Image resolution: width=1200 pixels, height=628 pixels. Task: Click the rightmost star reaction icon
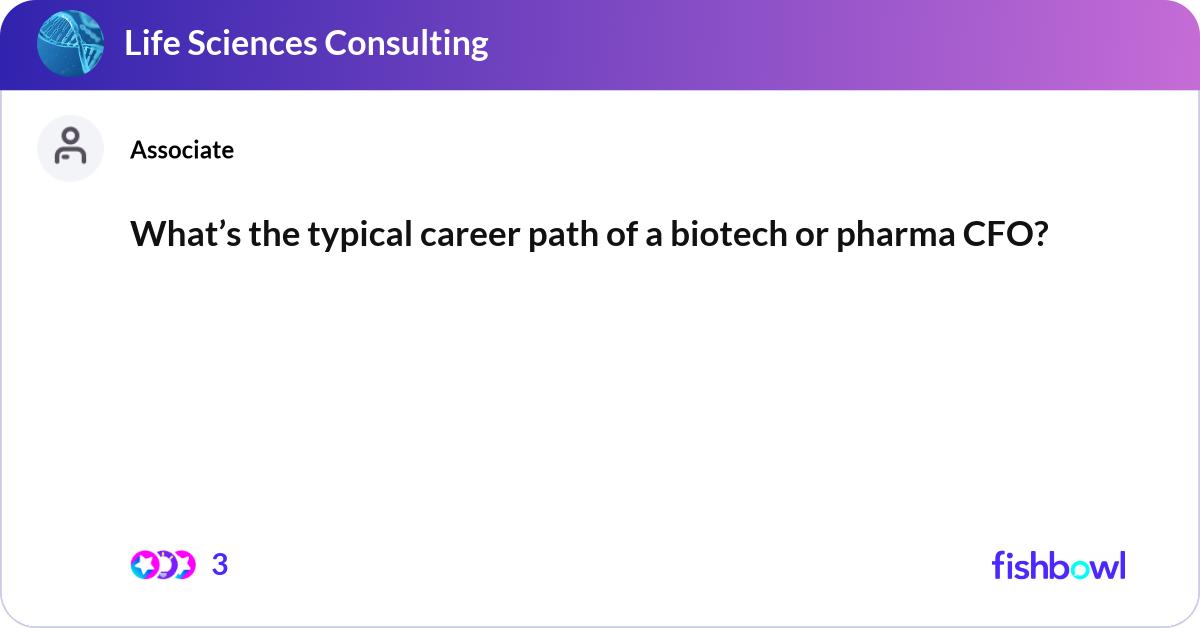coord(183,565)
